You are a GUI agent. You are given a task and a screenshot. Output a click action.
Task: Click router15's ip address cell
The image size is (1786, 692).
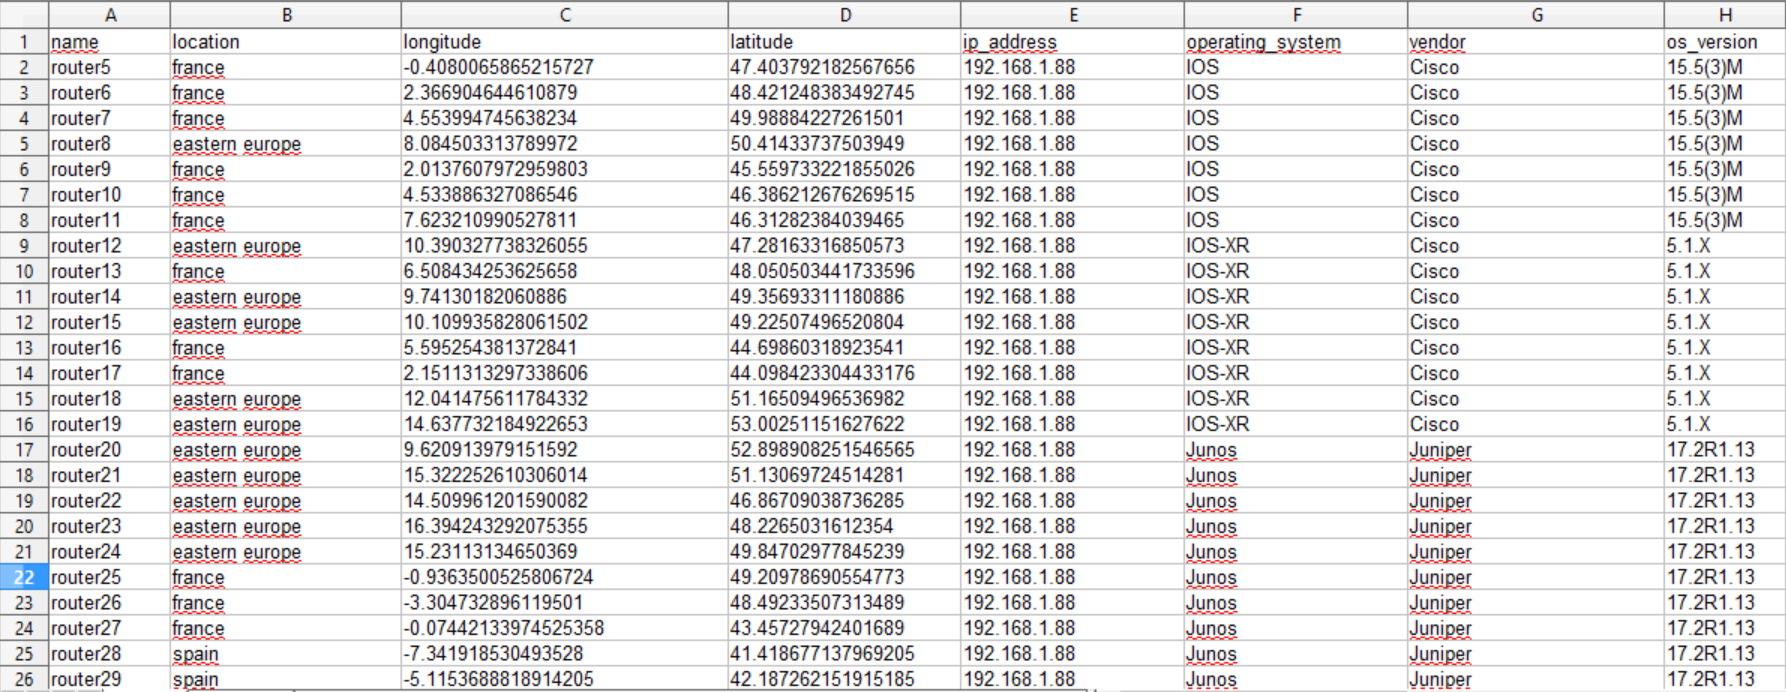pyautogui.click(x=1073, y=322)
